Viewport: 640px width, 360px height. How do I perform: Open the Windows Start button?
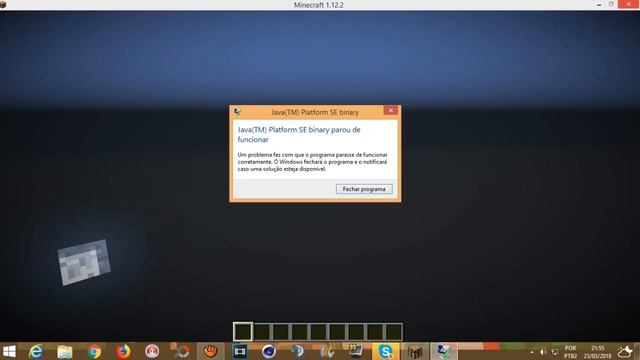(9, 351)
